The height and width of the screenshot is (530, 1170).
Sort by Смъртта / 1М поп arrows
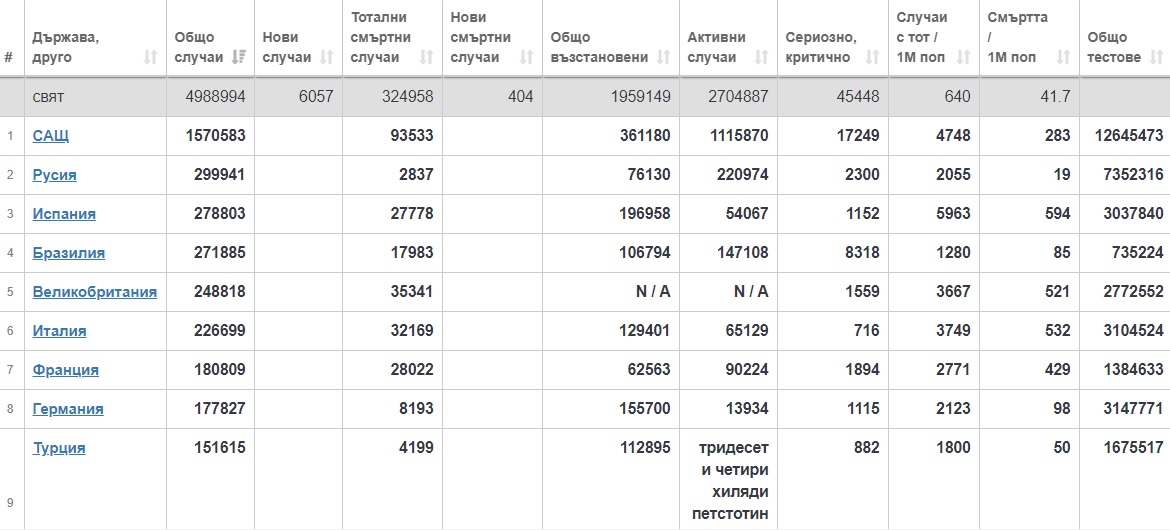1063,57
